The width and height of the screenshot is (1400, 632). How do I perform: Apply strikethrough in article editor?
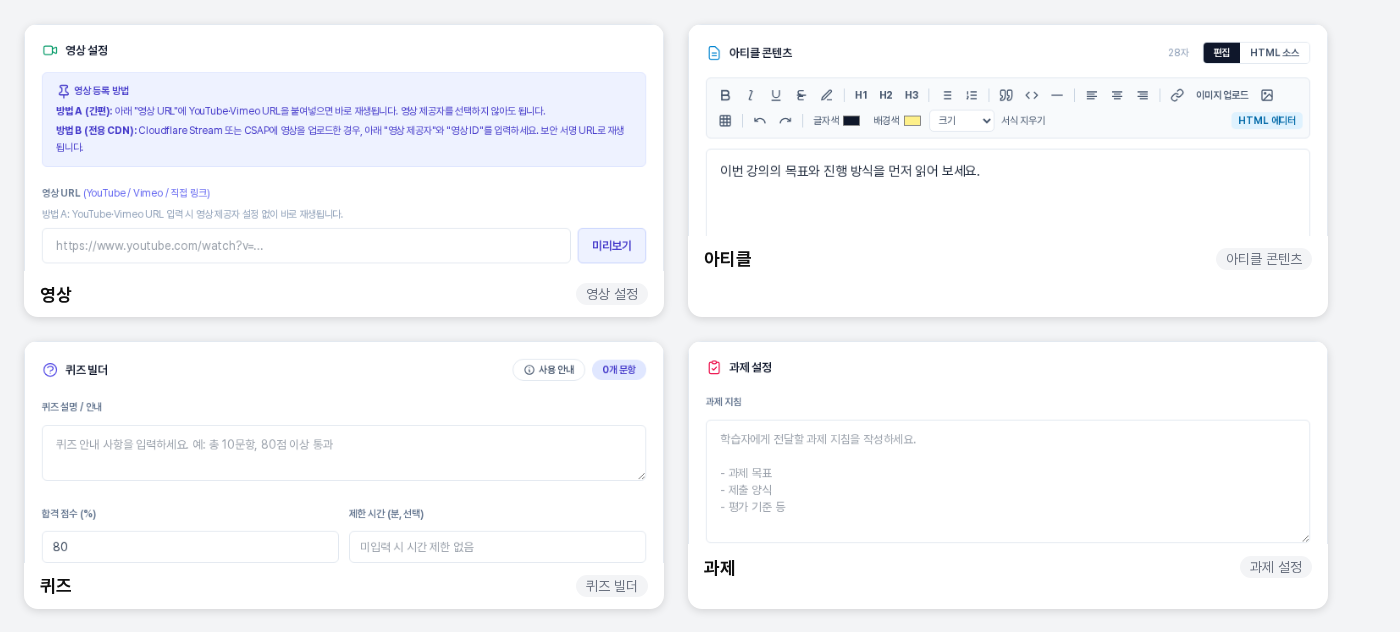pyautogui.click(x=801, y=95)
